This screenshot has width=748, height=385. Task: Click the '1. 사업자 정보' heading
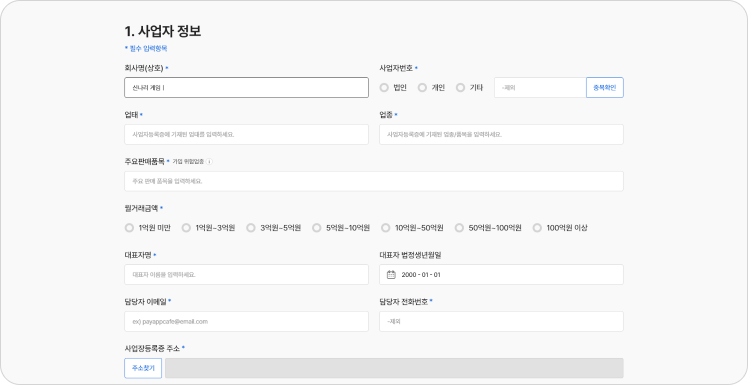point(163,31)
